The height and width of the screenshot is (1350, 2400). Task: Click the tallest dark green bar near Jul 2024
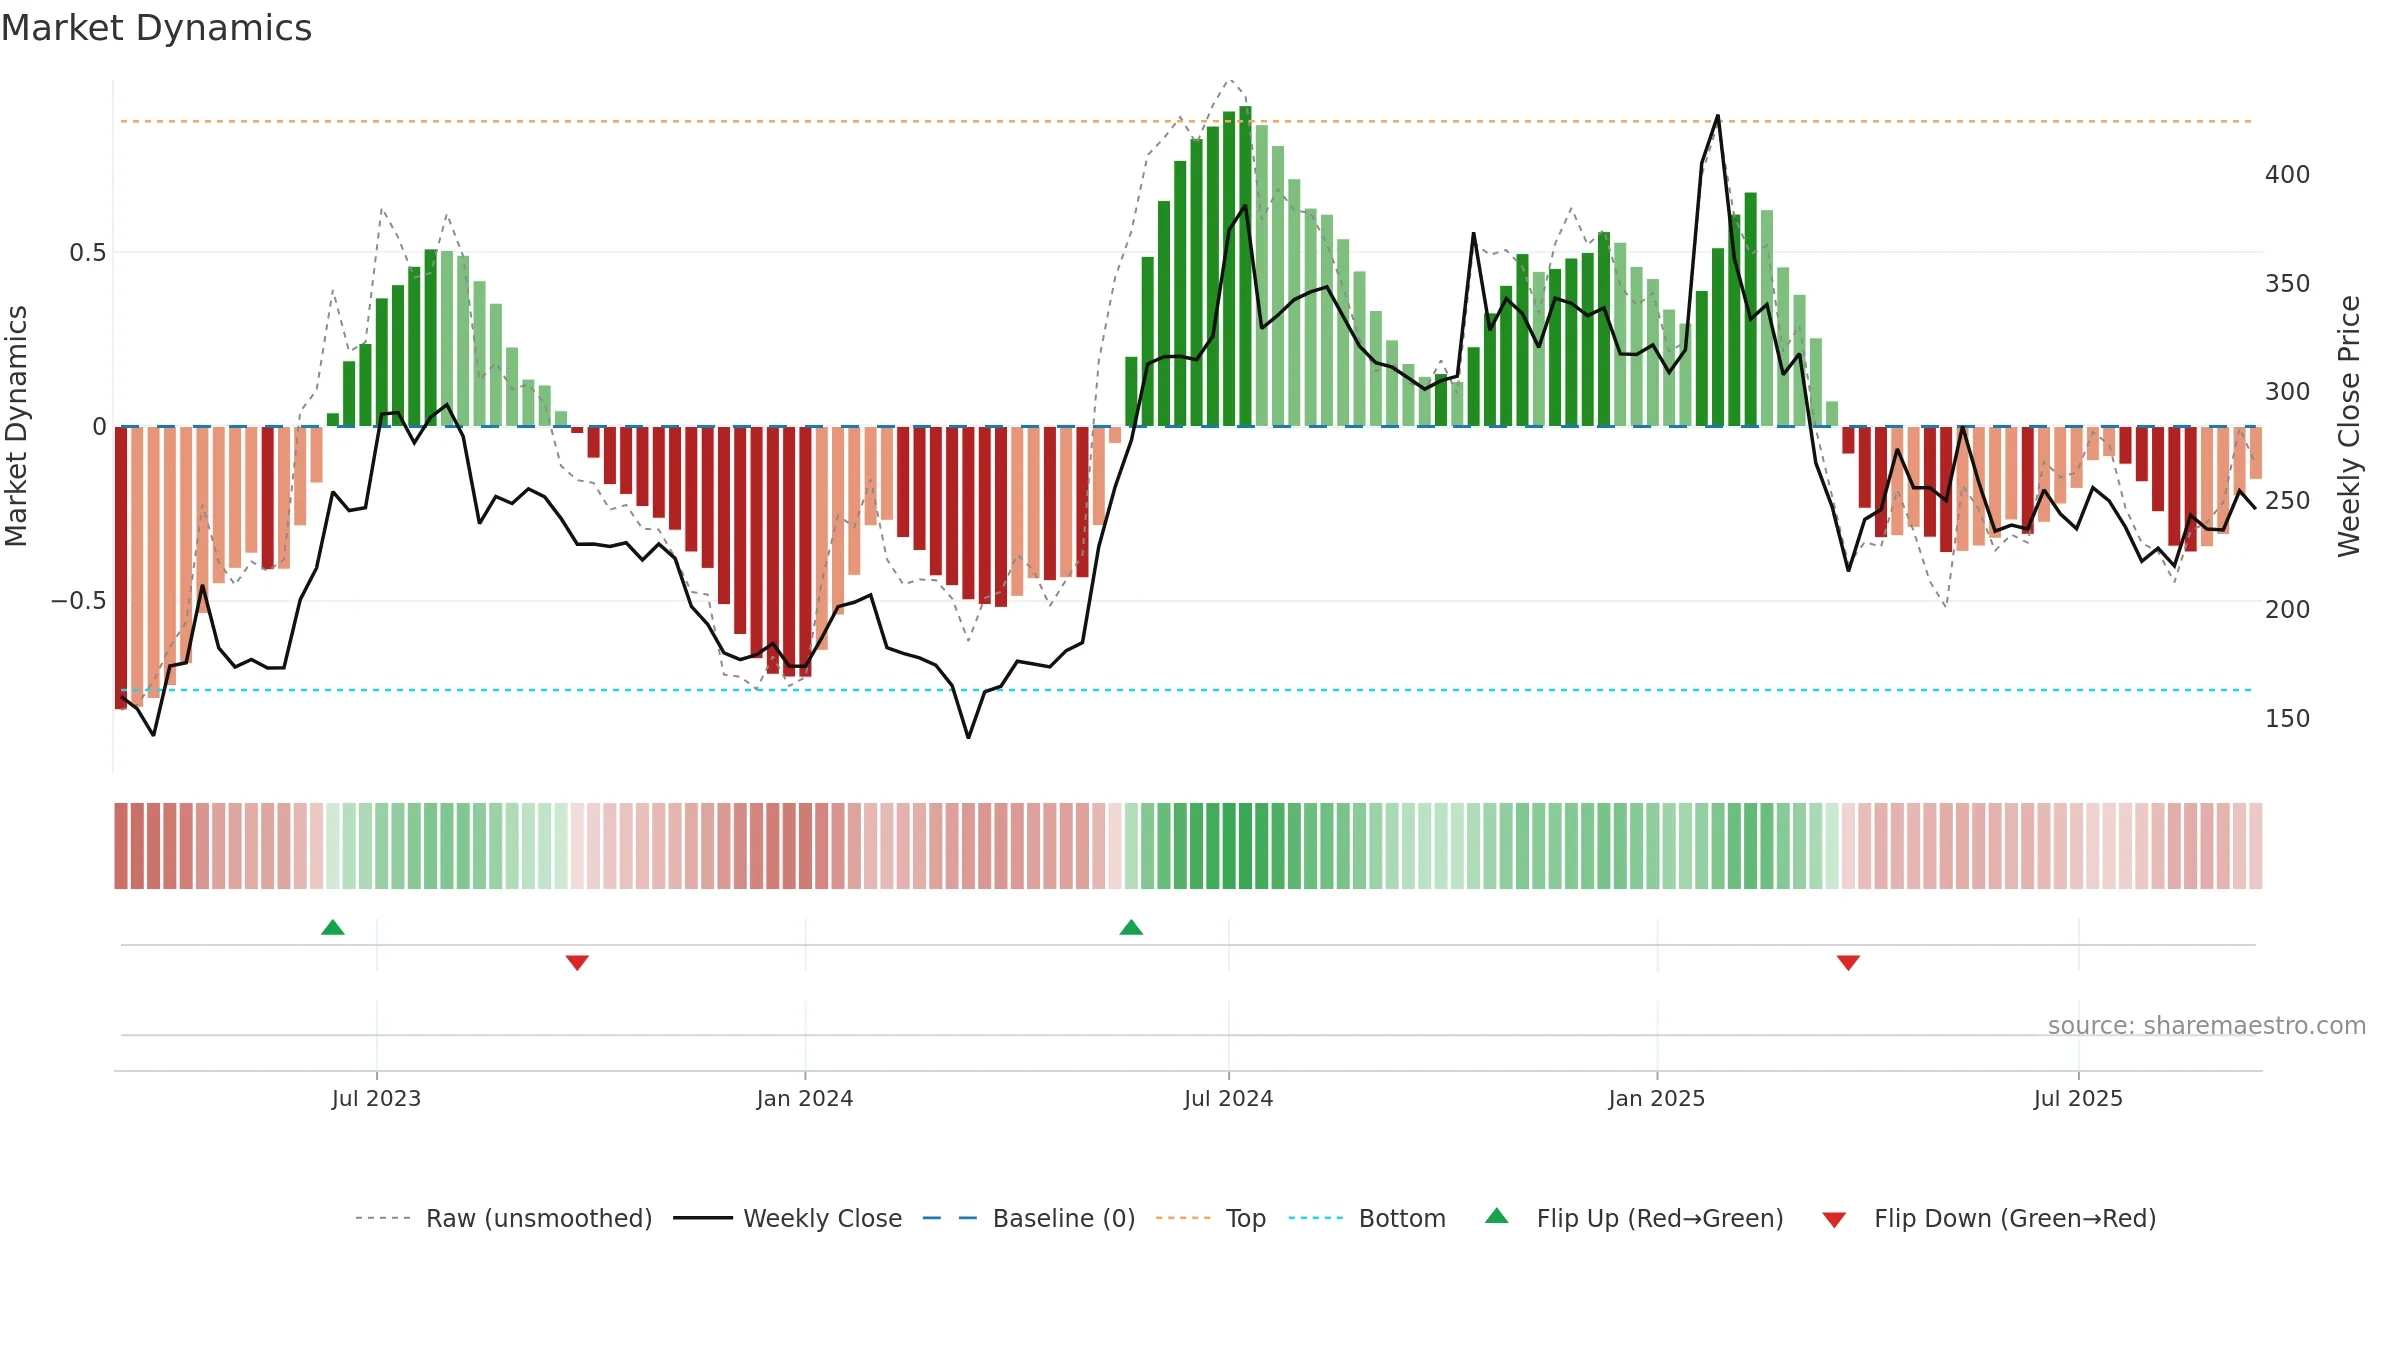pyautogui.click(x=1245, y=266)
